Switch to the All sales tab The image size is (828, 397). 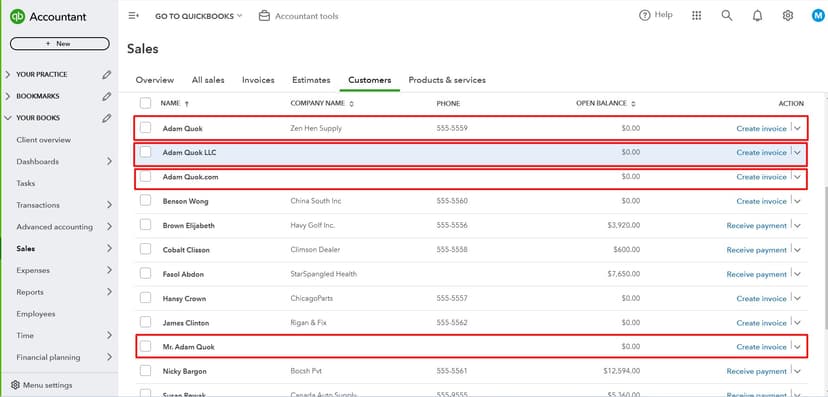208,80
